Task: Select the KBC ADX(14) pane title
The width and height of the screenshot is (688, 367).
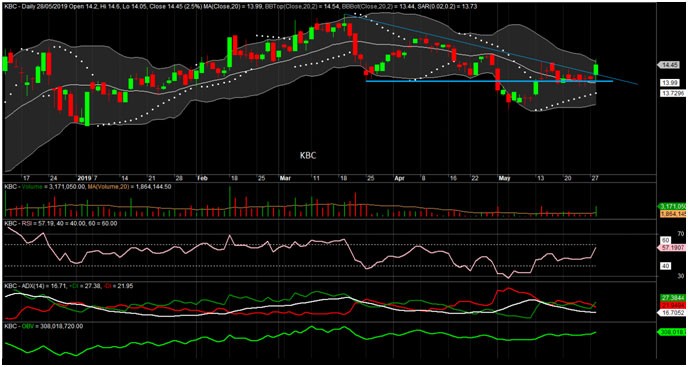Action: (35, 285)
